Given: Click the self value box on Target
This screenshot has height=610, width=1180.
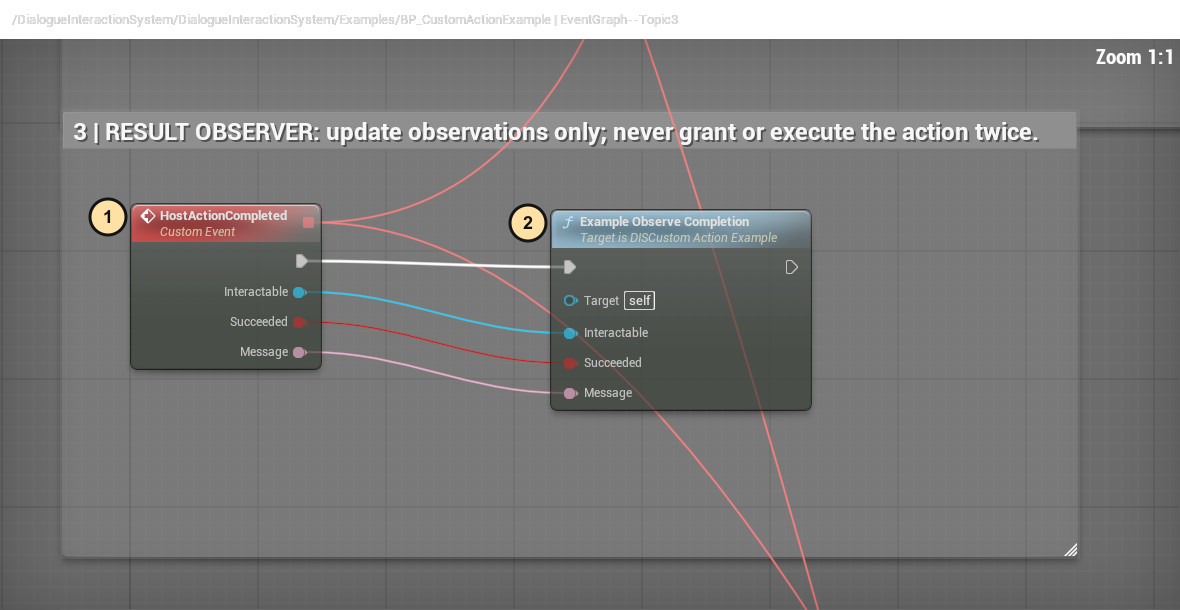Looking at the screenshot, I should tap(639, 301).
